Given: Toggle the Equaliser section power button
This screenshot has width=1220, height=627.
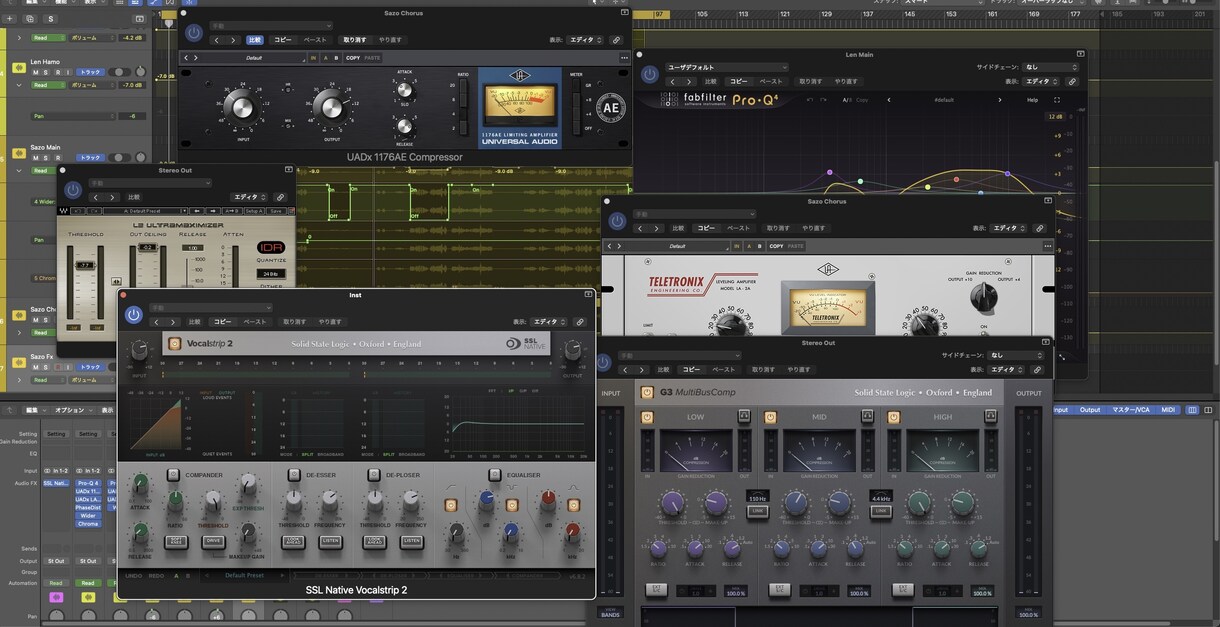Looking at the screenshot, I should 494,475.
